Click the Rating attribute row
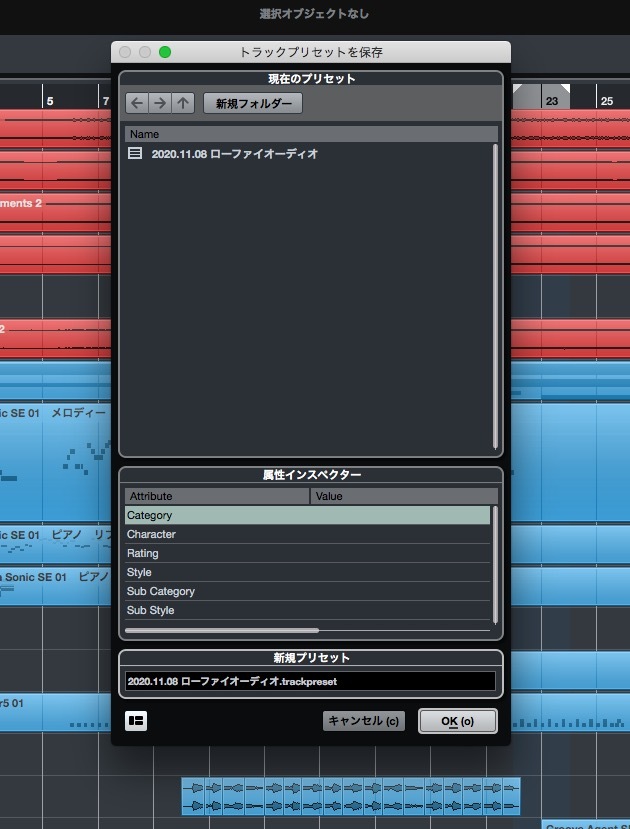 (x=307, y=553)
